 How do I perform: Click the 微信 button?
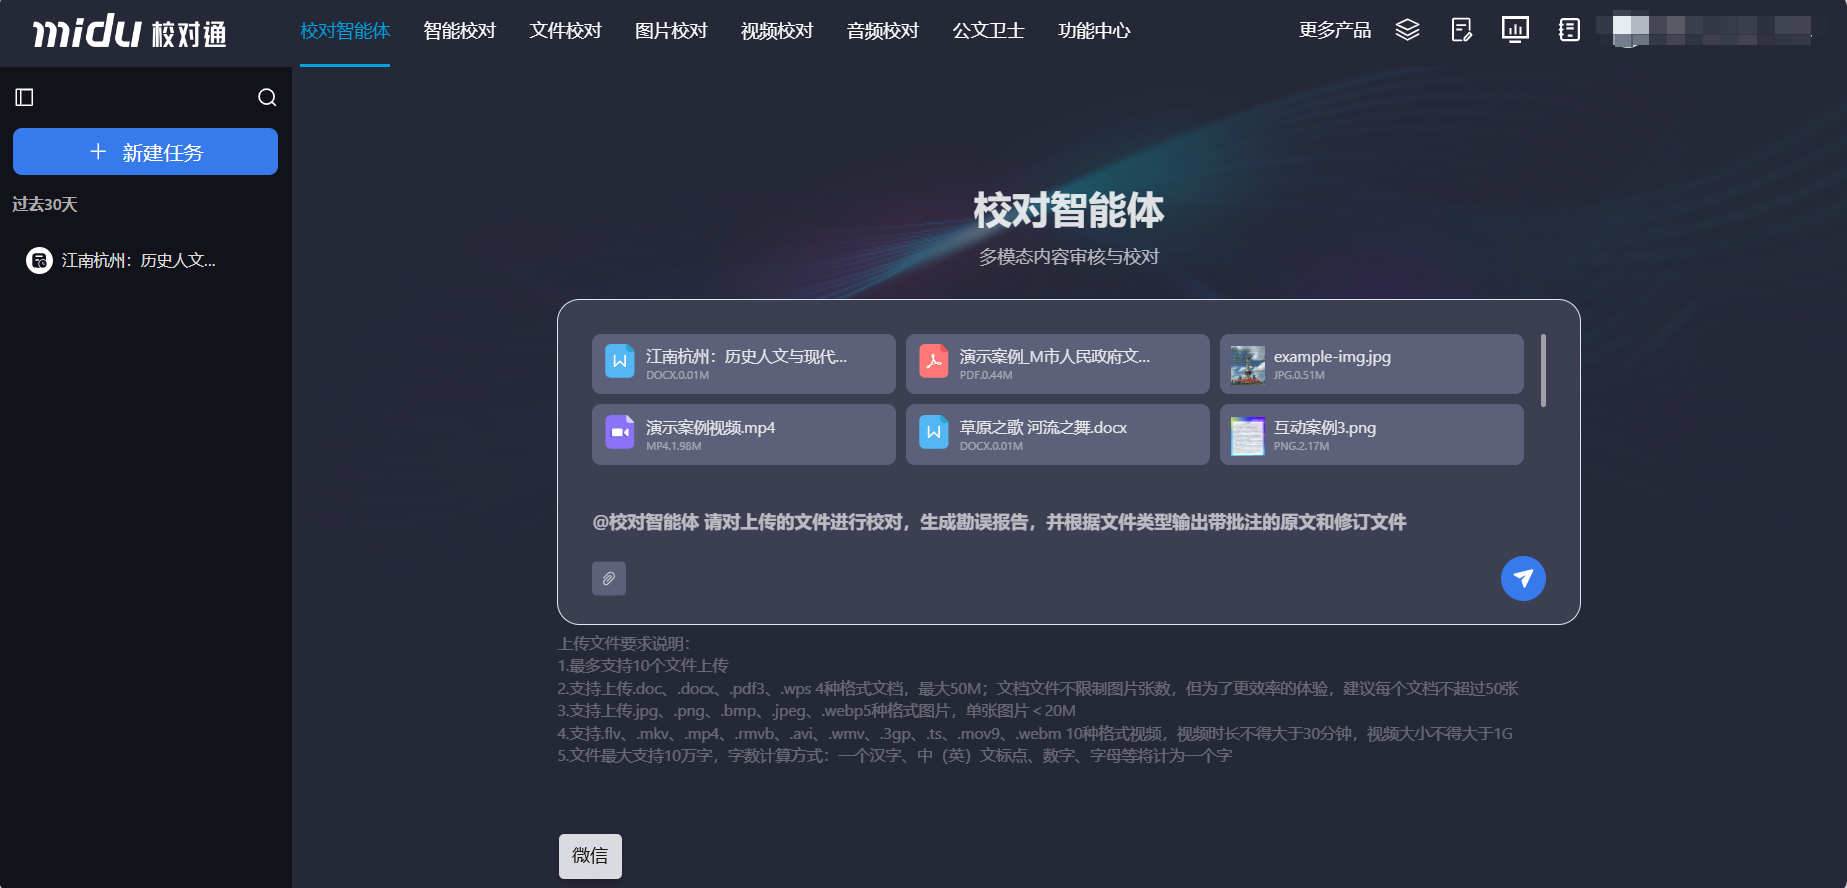[590, 856]
